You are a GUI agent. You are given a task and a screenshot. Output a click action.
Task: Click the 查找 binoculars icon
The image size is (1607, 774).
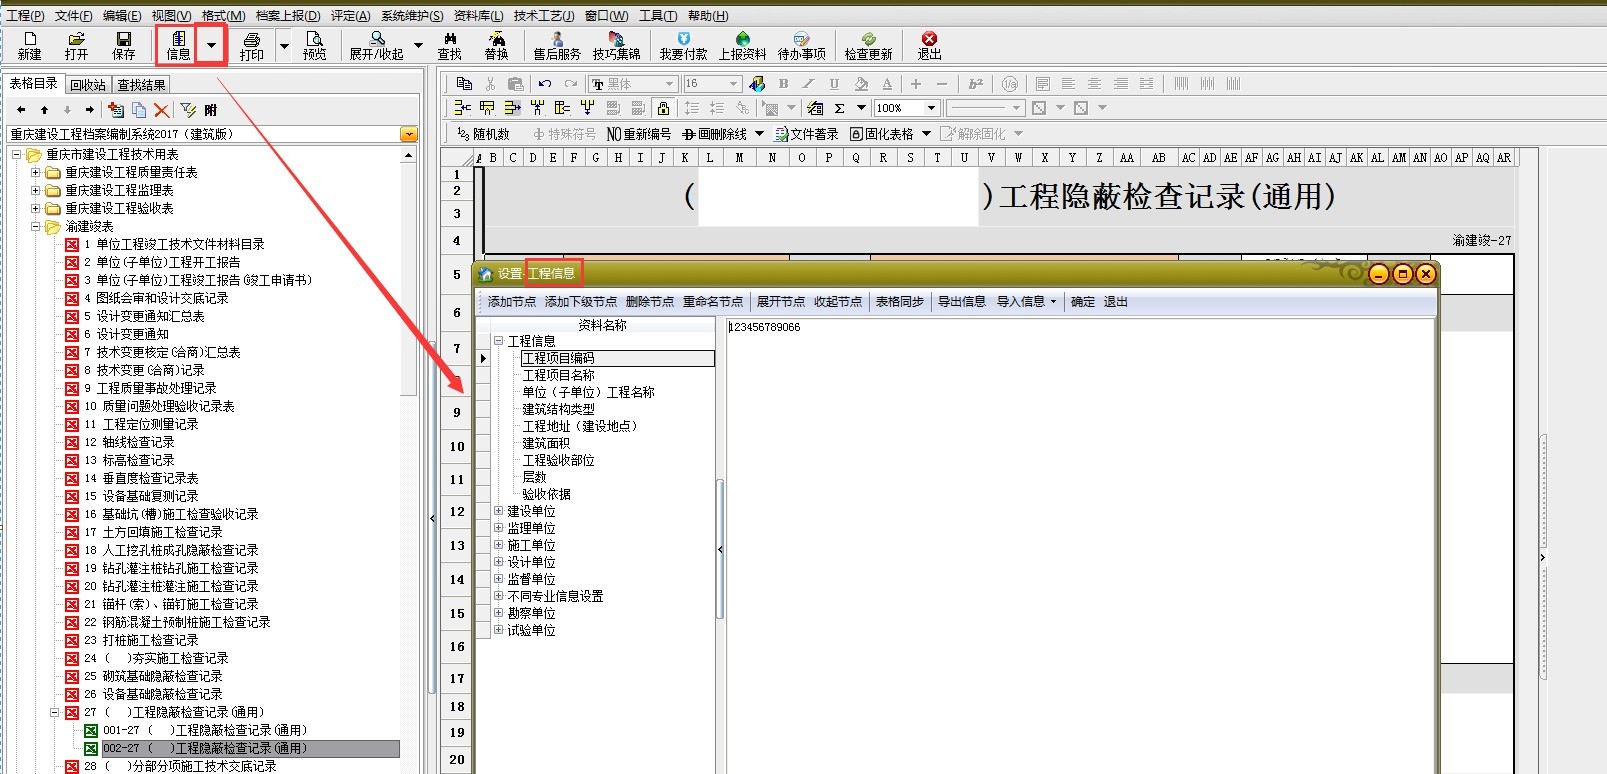click(x=449, y=45)
